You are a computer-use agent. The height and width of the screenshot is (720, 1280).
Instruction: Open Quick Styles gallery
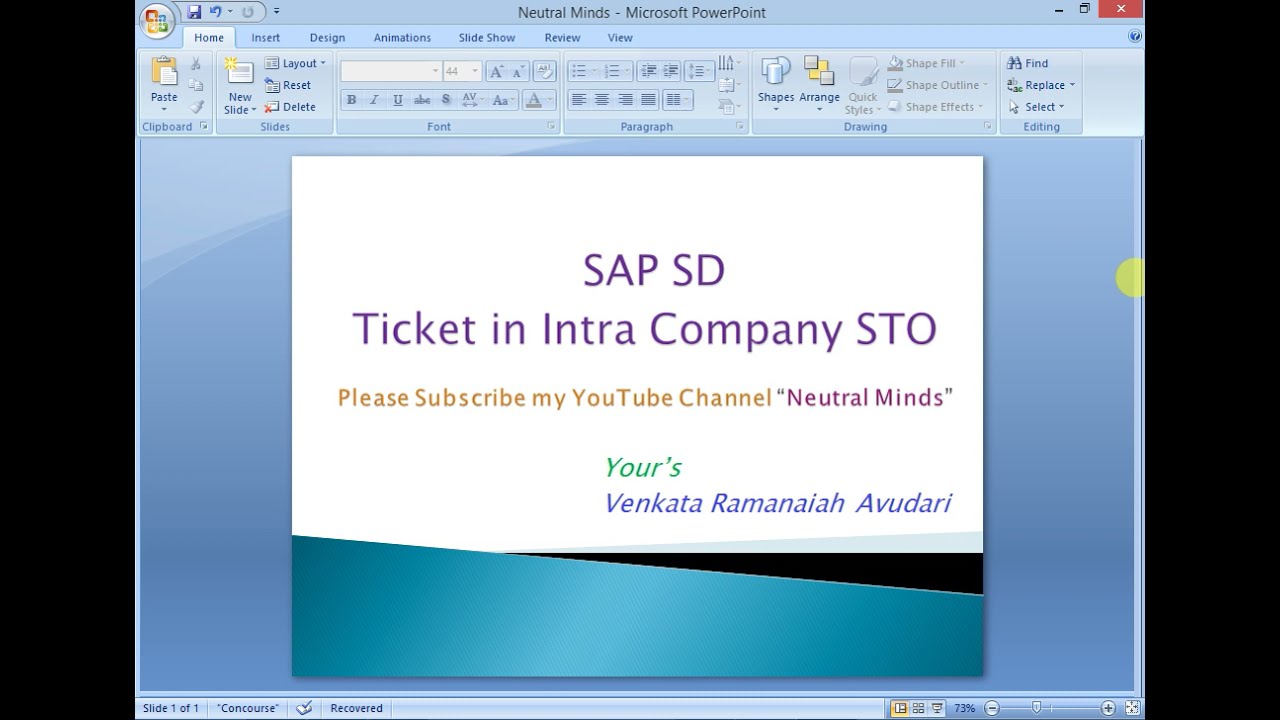point(862,86)
